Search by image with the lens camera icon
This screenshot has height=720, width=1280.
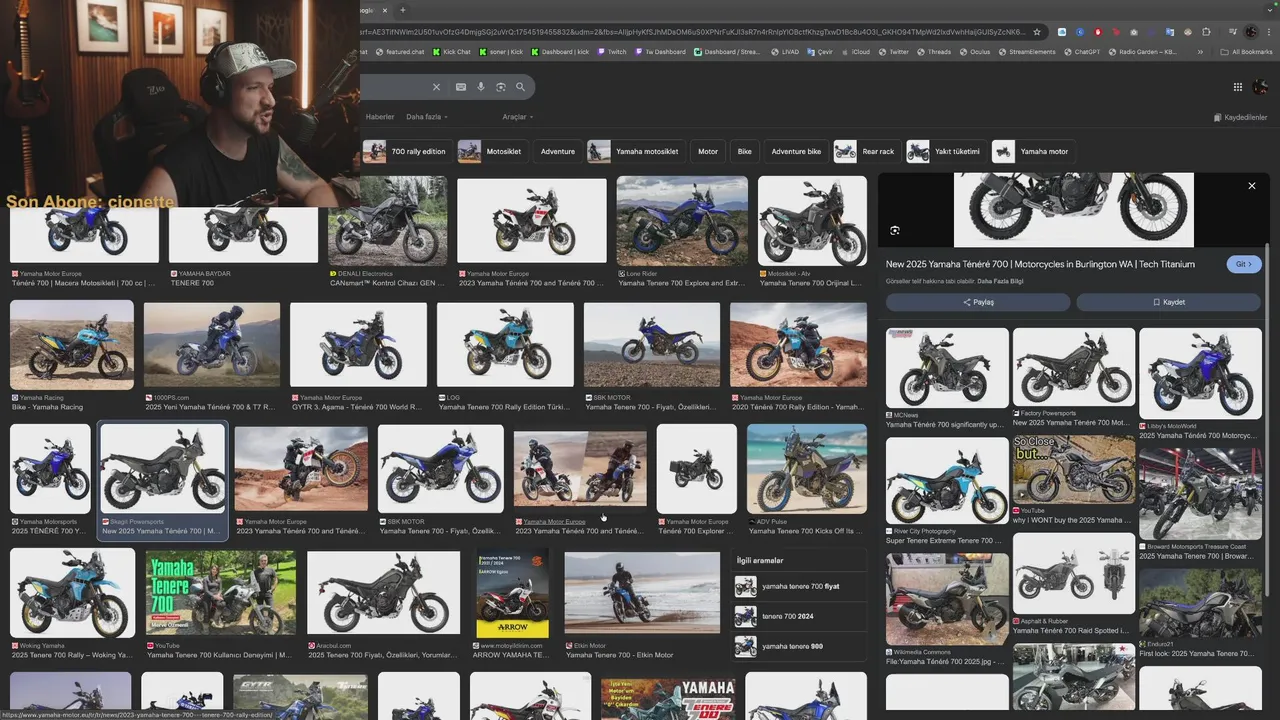pyautogui.click(x=501, y=87)
